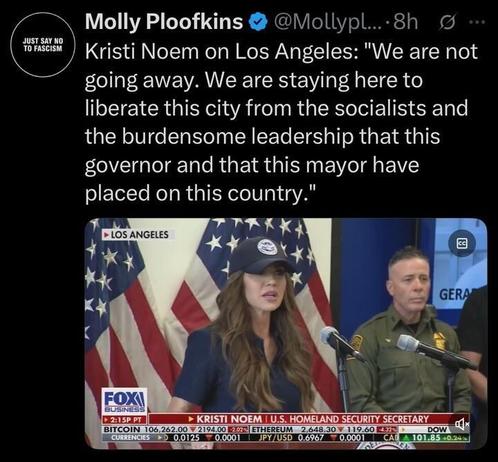
Task: Click the cap emblem on speaker's hat
Action: 267,247
